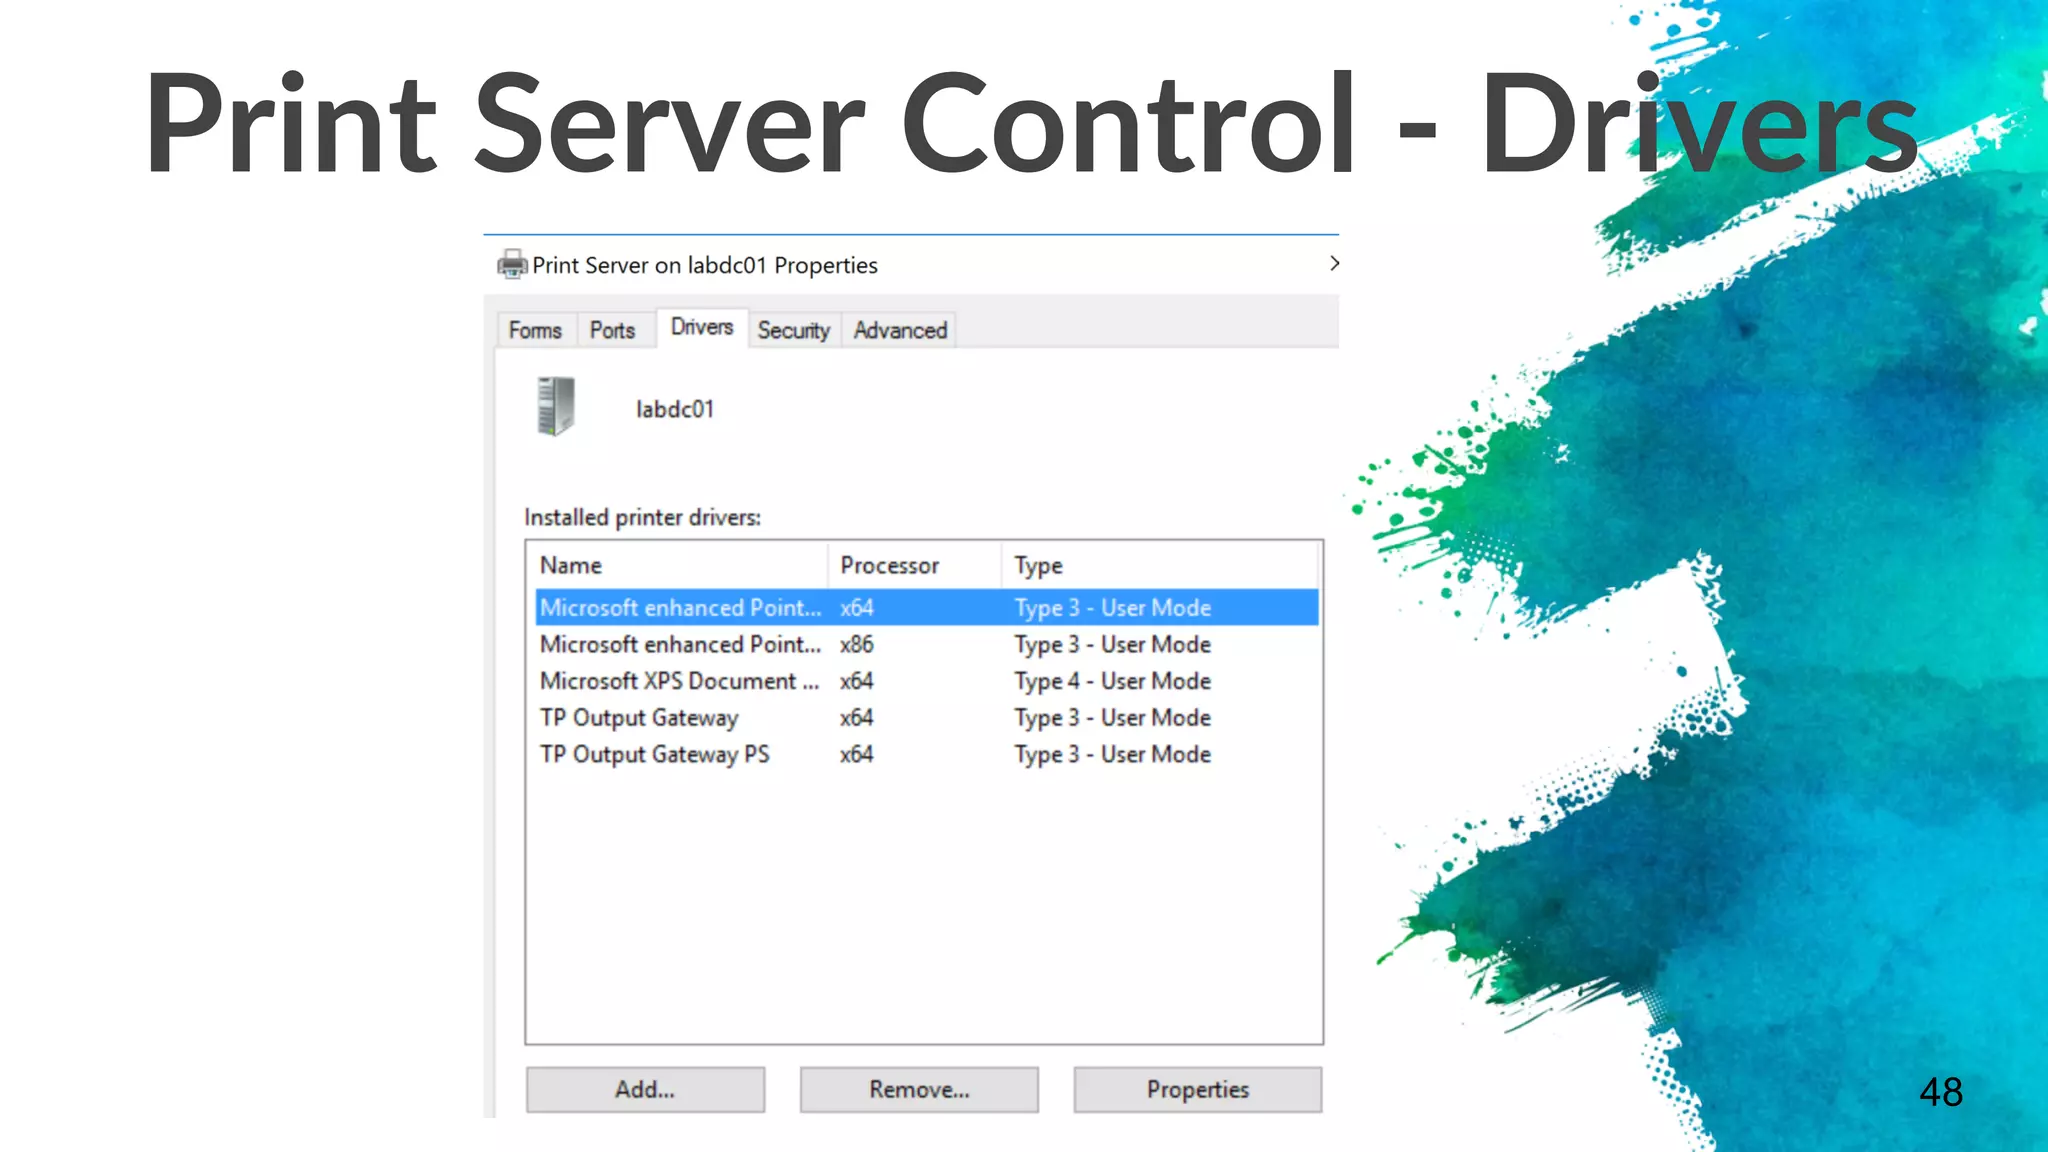Click x64 cell of TP Output Gateway row
2048x1152 pixels.
[857, 718]
